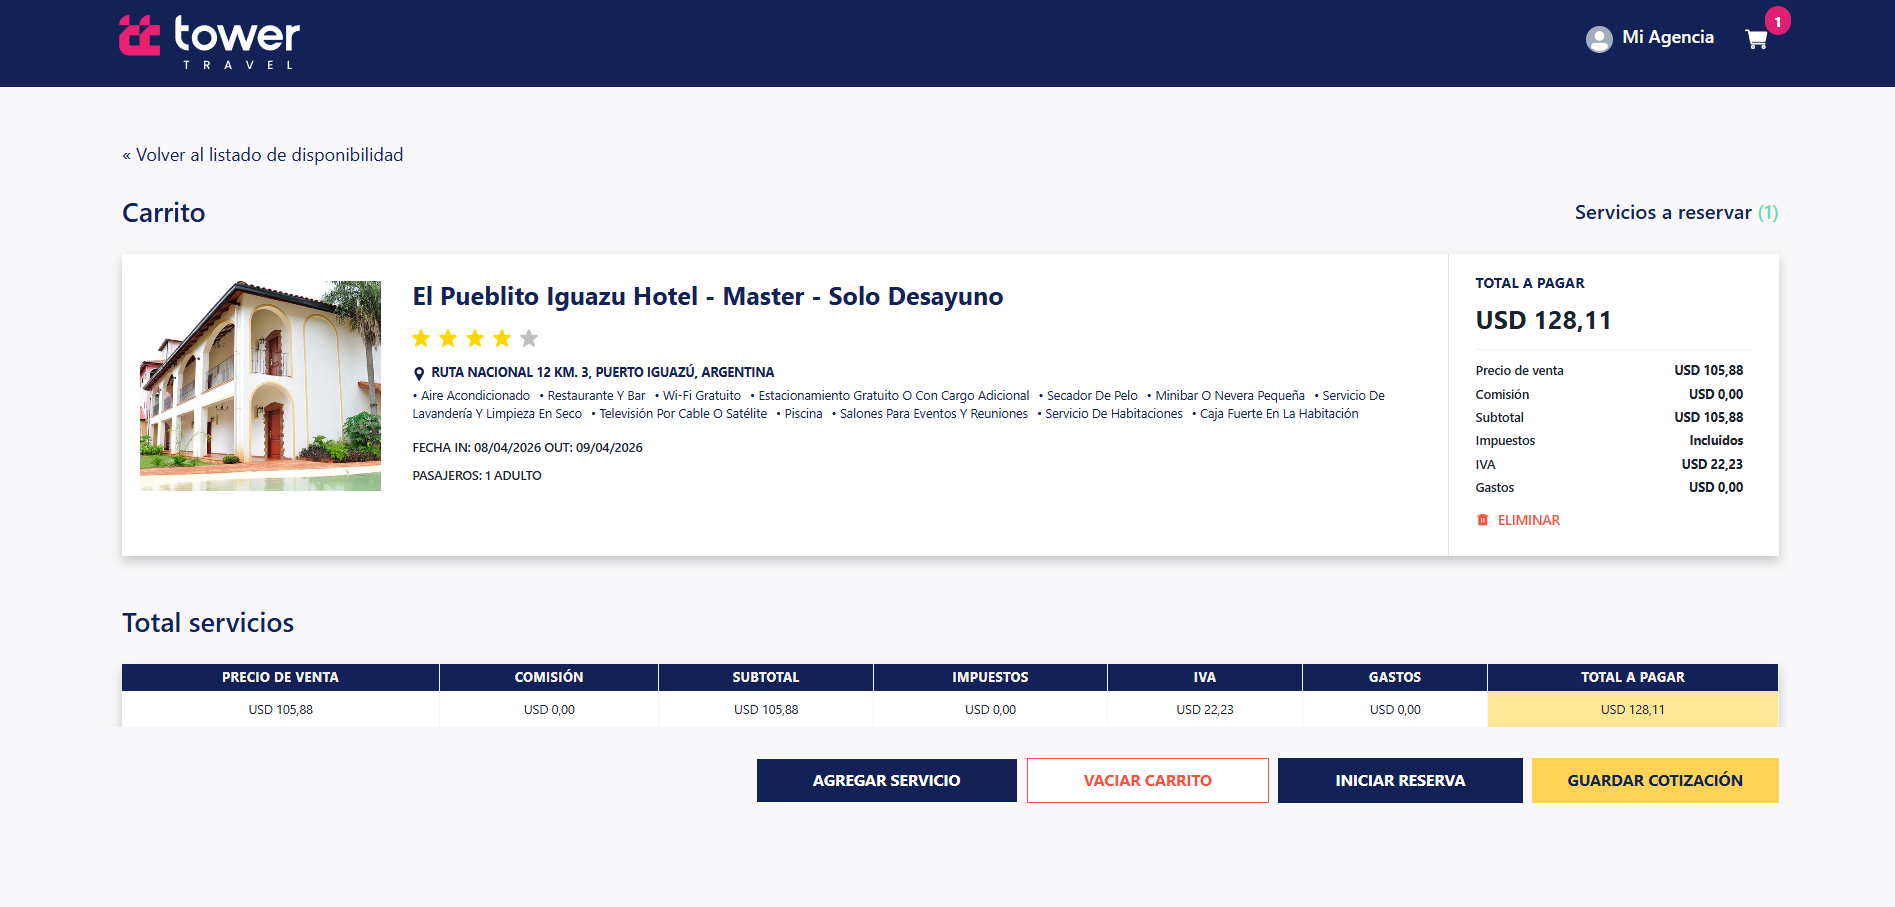Click the gray fifth rating star
The width and height of the screenshot is (1895, 907).
tap(529, 339)
